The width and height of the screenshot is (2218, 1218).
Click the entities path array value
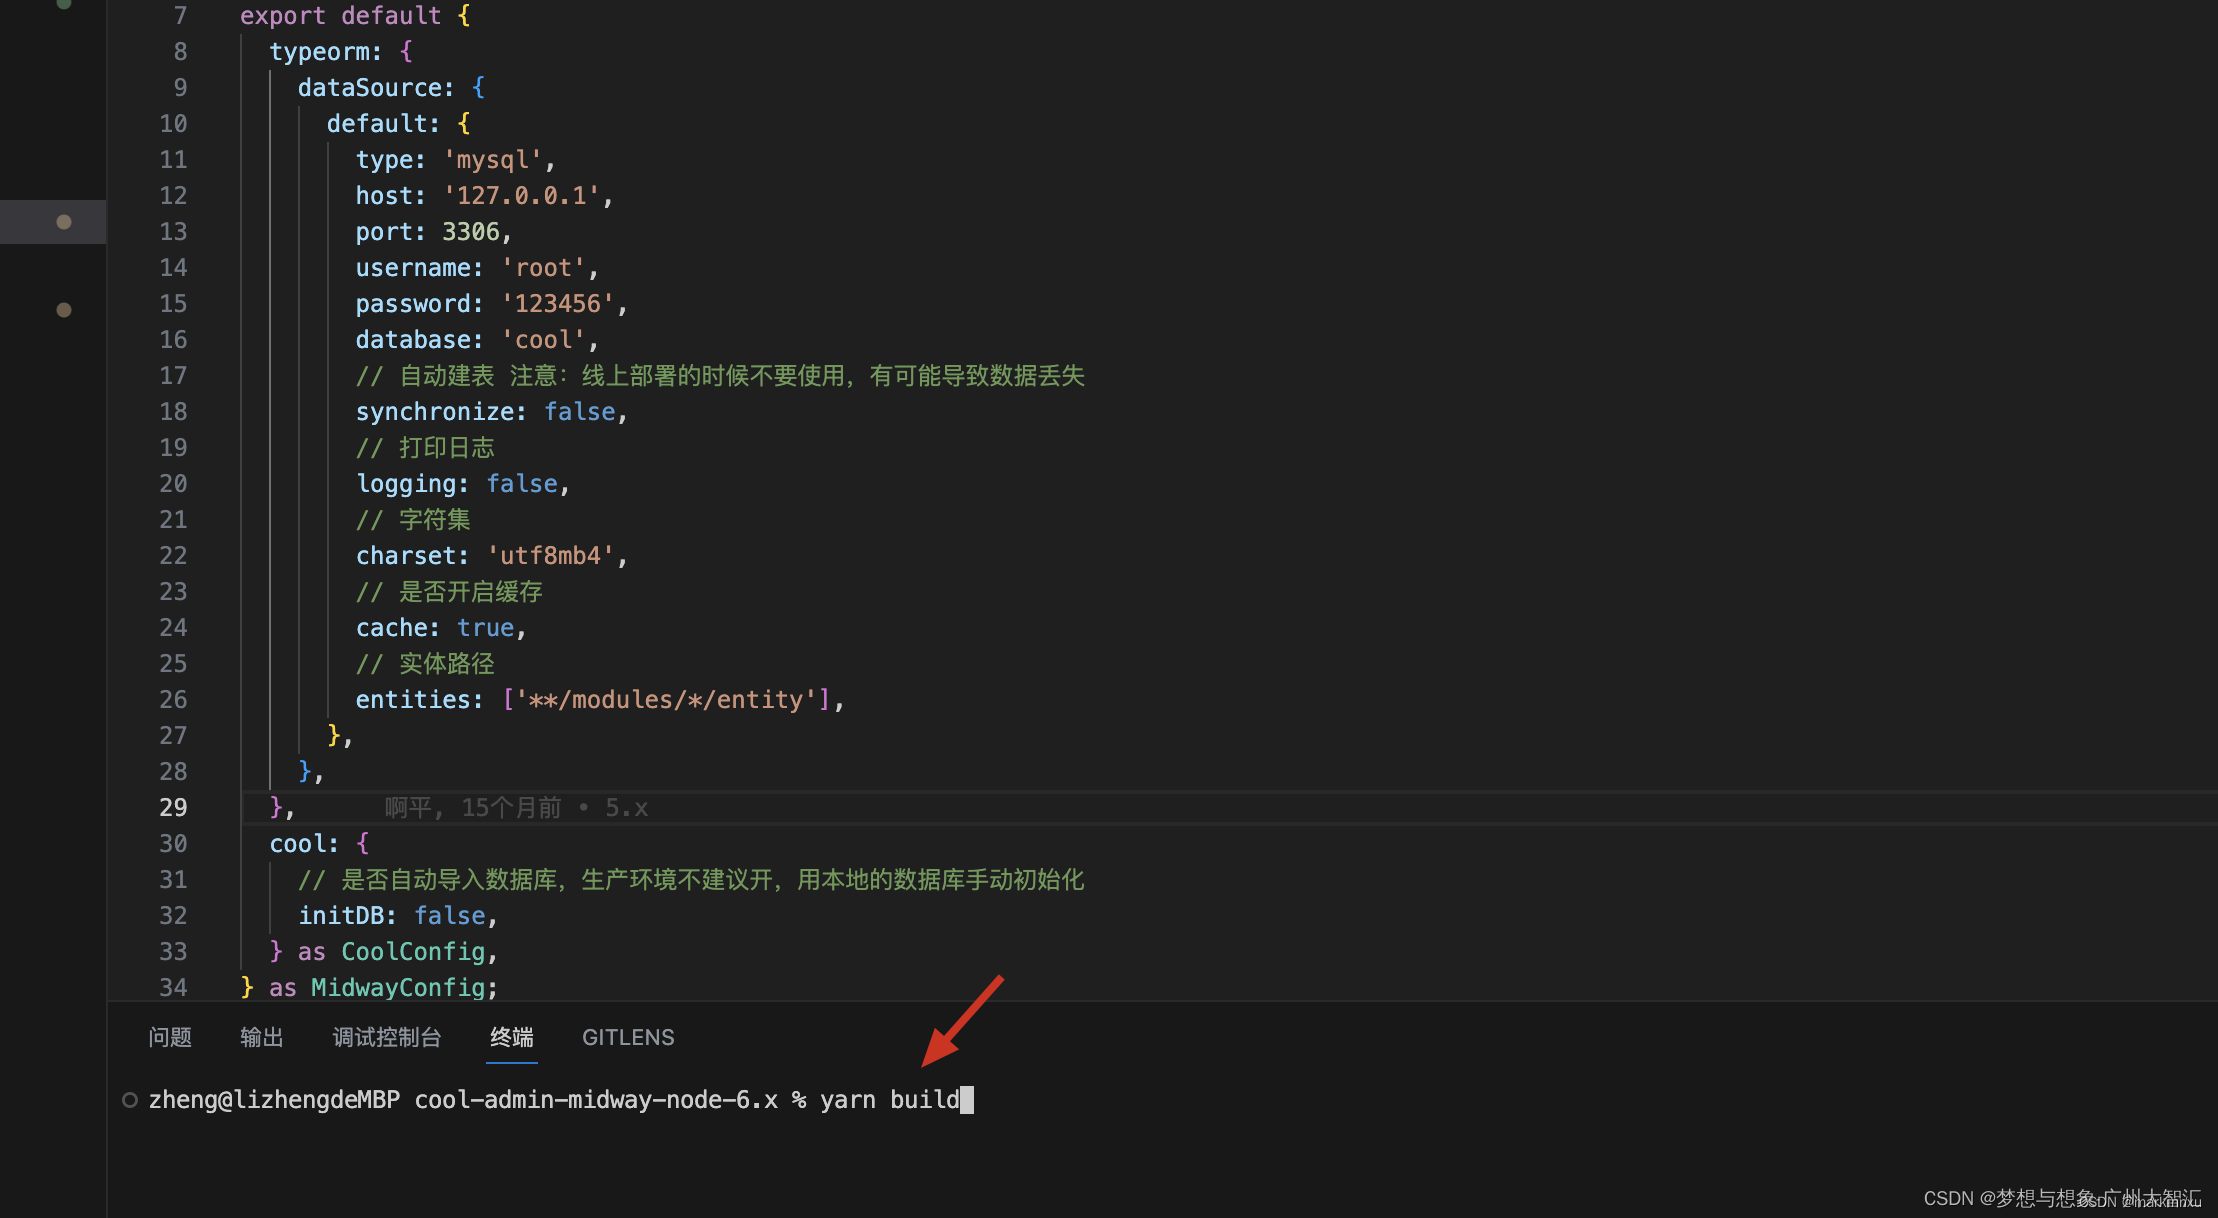[x=667, y=700]
